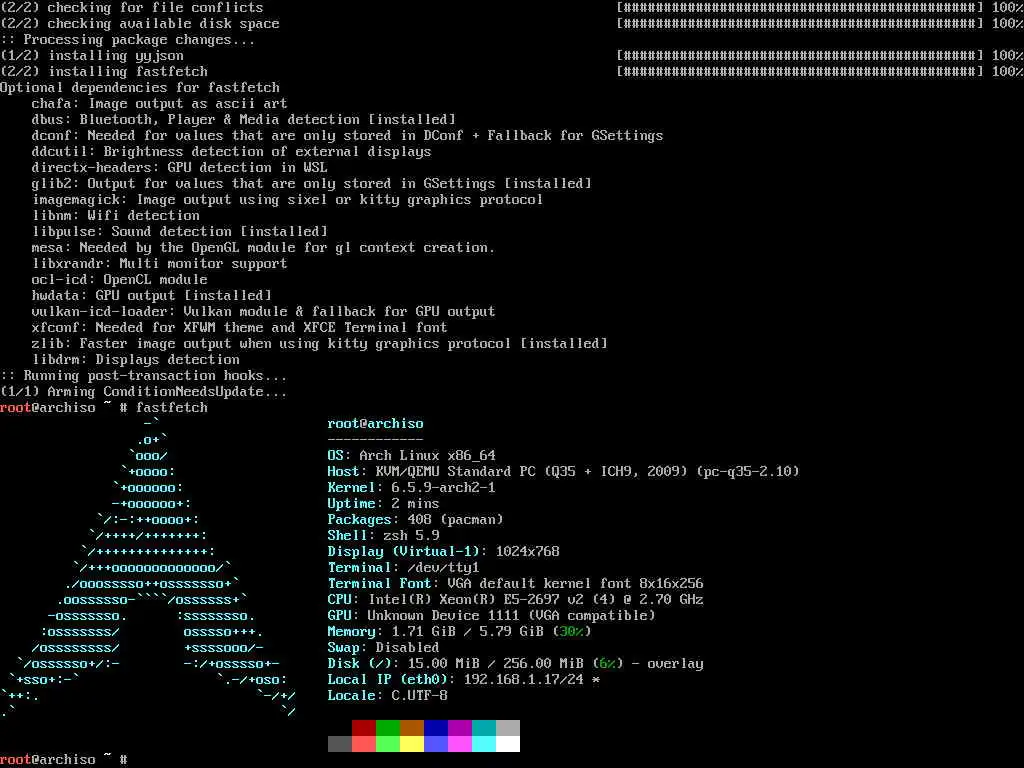Click the 'vulkan-icd-loader: Vulkan module' line
Screen dimensions: 1024x768
263,312
